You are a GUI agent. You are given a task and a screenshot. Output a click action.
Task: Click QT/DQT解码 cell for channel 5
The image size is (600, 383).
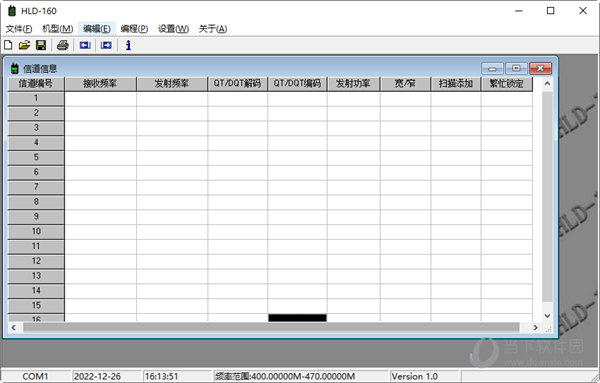(238, 158)
